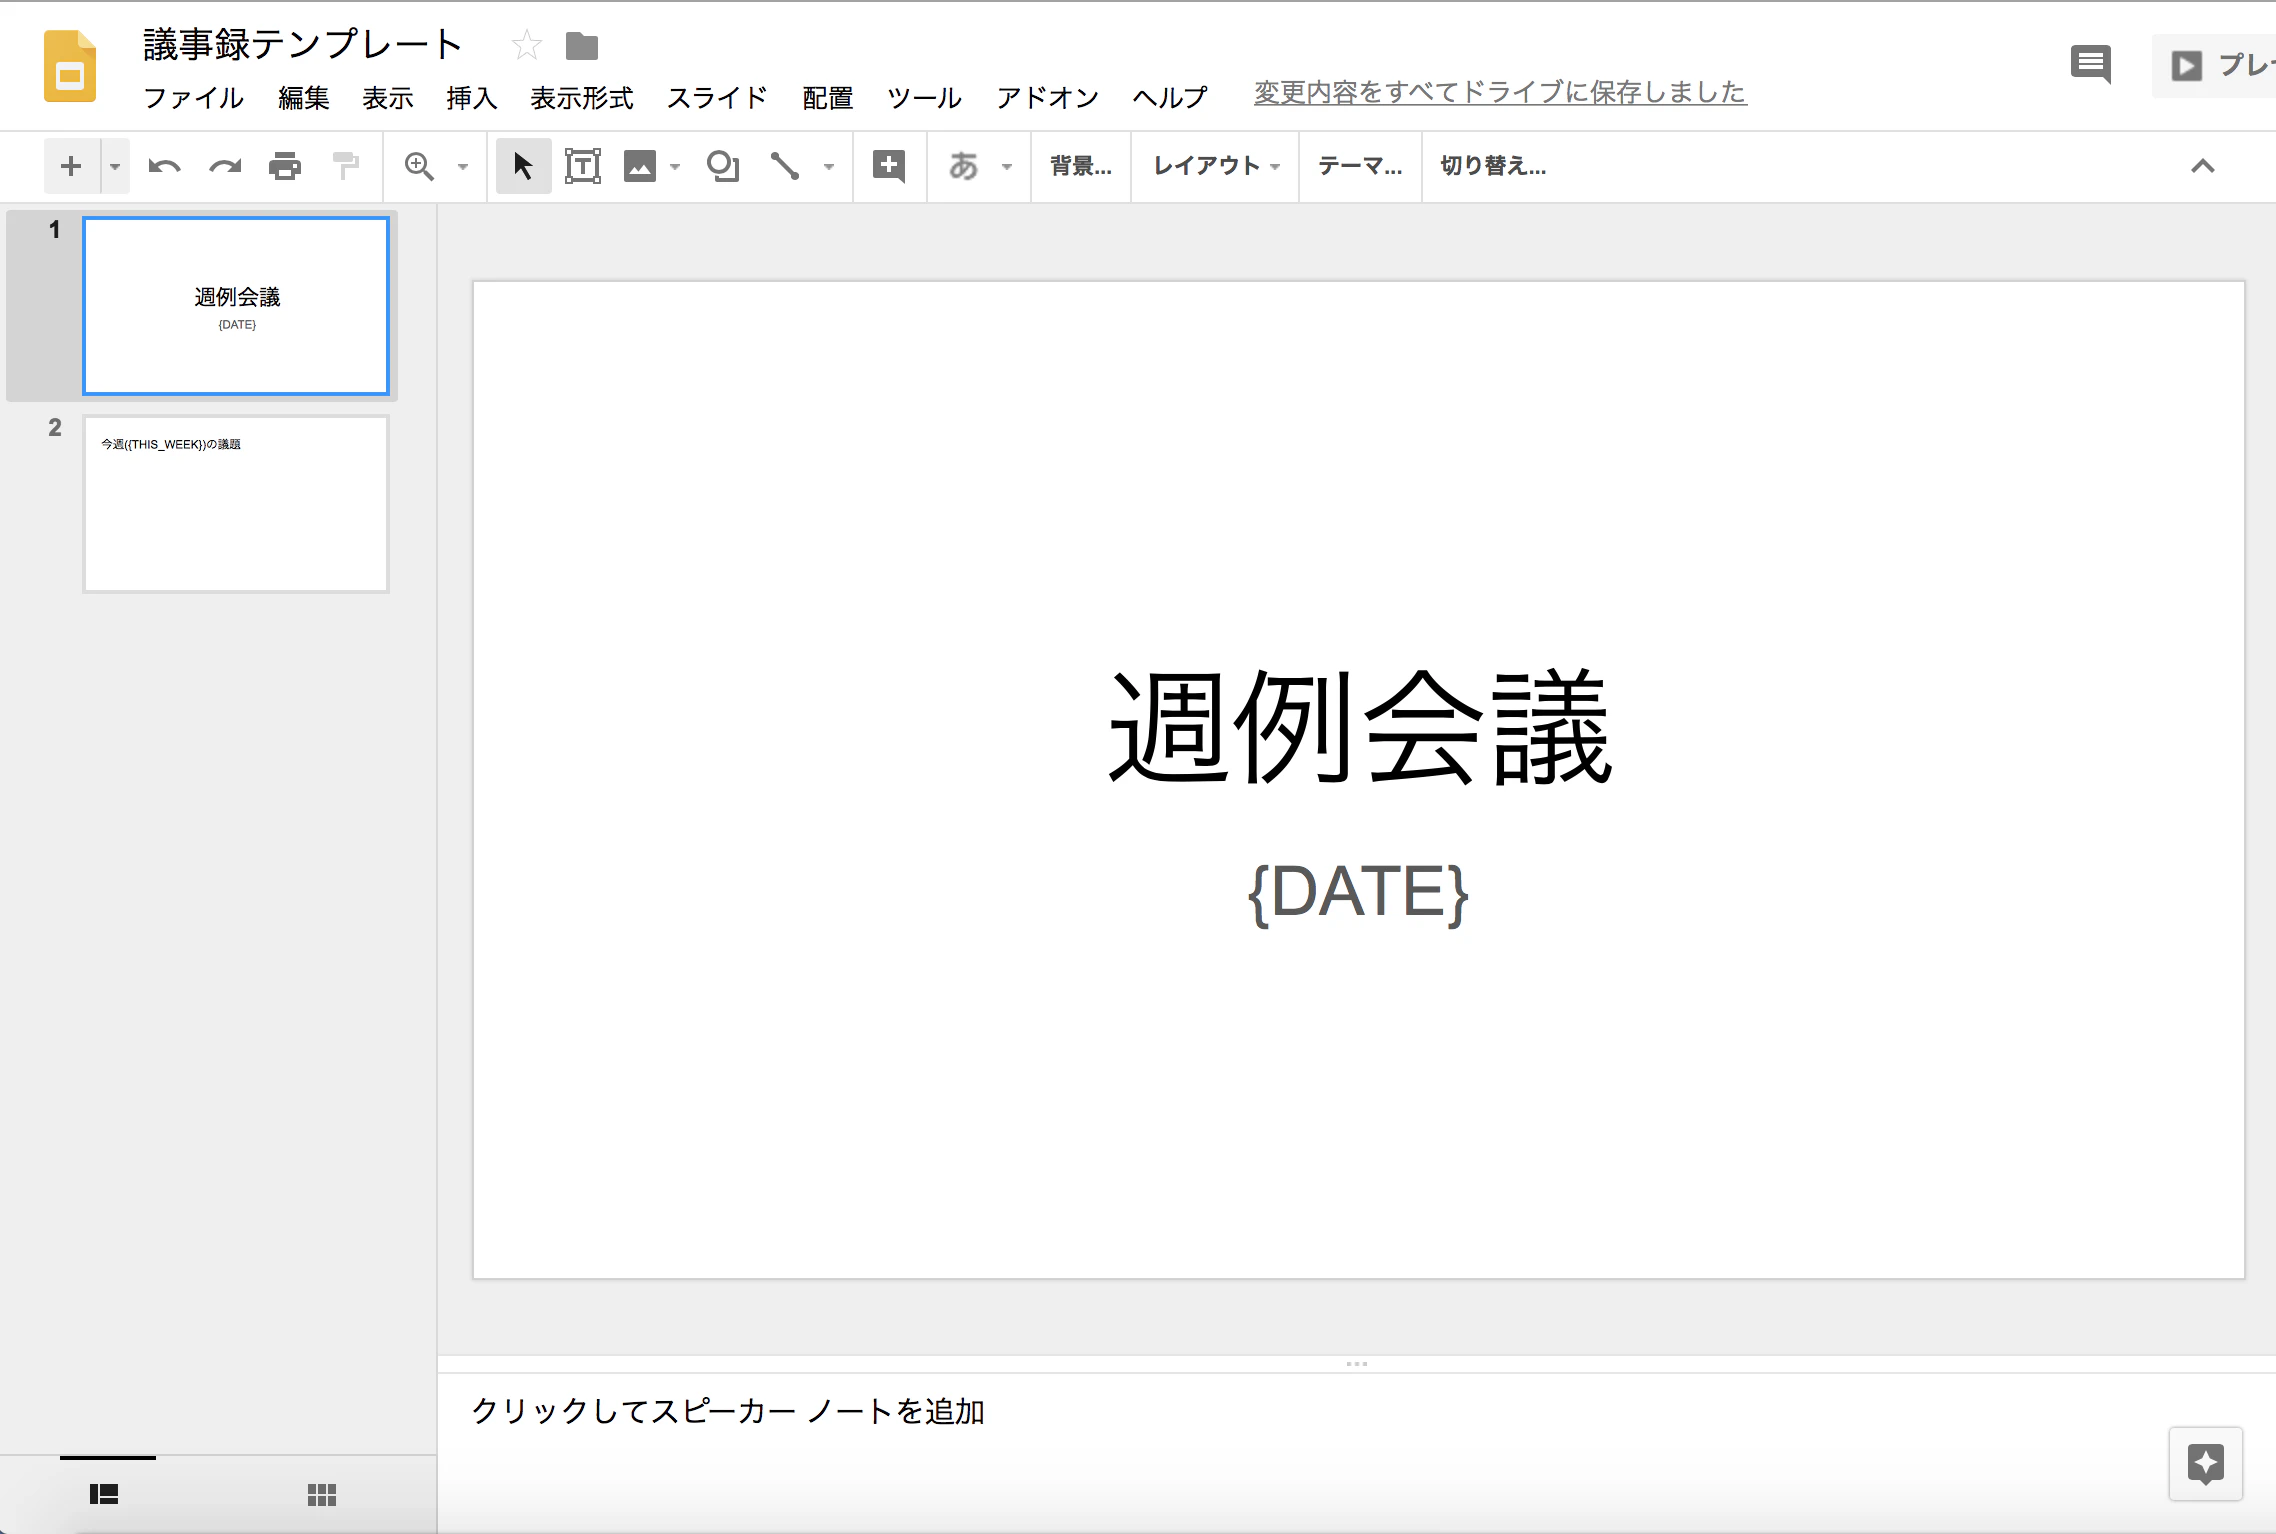Open the スライド menu
The width and height of the screenshot is (2276, 1534).
pyautogui.click(x=717, y=97)
